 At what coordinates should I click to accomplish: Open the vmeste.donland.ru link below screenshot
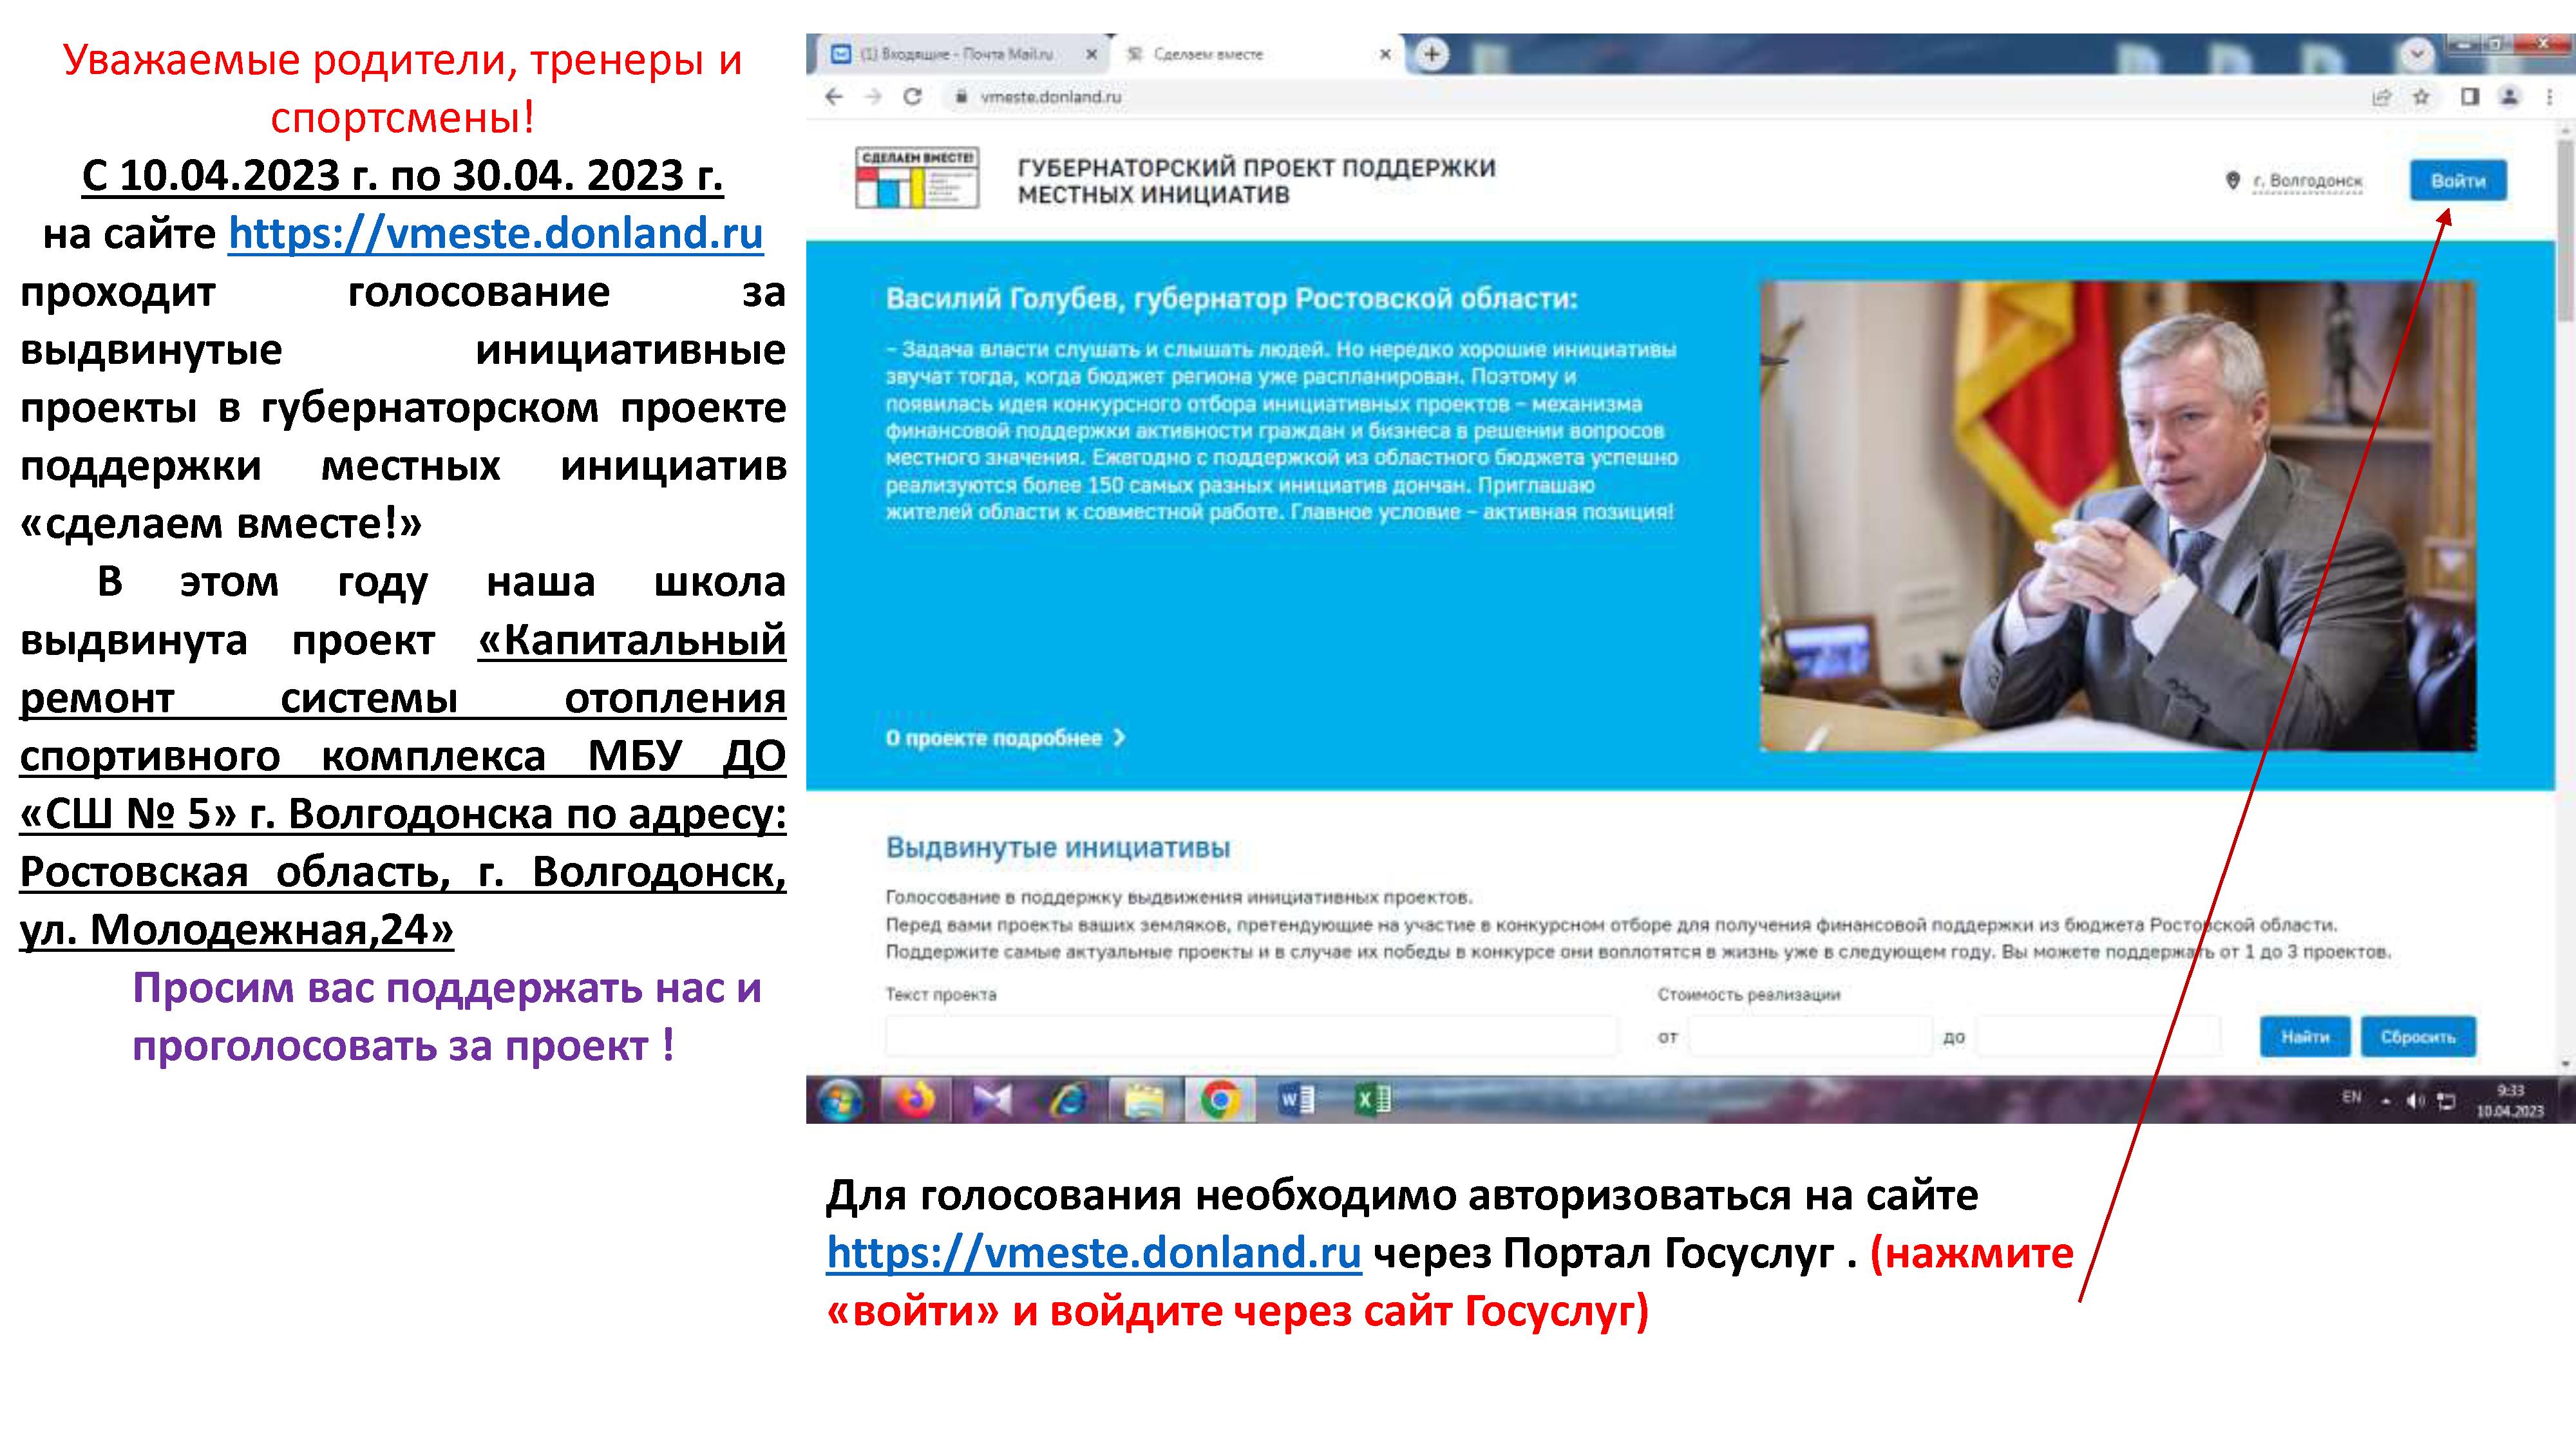1093,1253
